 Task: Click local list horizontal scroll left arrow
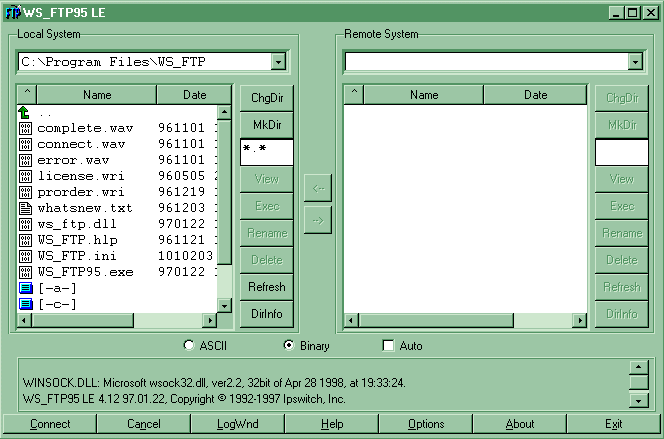point(24,320)
